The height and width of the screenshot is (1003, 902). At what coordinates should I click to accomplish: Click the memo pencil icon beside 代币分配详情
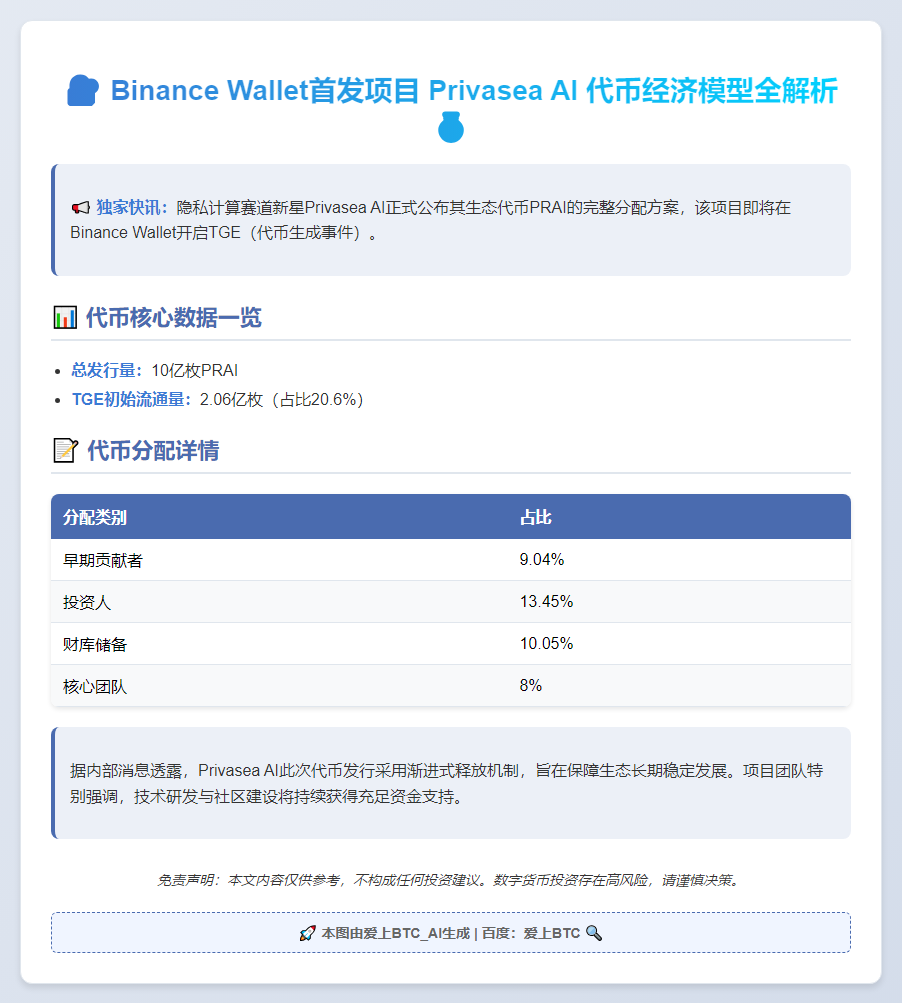64,451
